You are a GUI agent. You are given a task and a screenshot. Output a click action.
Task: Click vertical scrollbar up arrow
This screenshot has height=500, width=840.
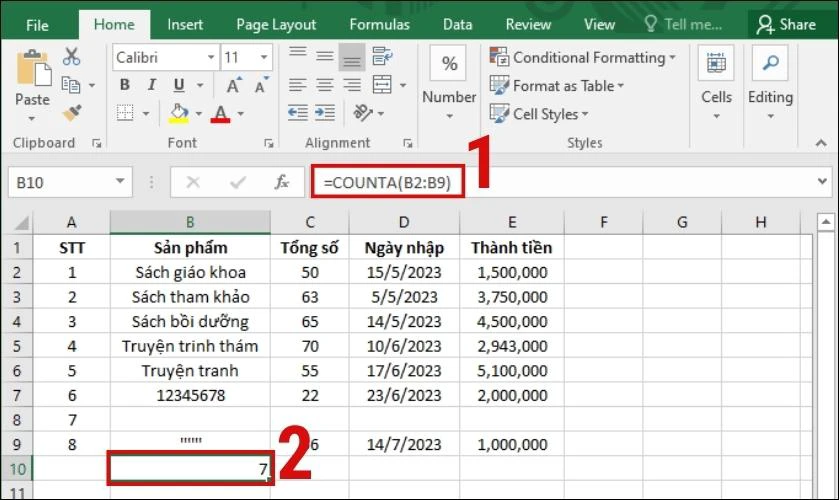(x=826, y=221)
